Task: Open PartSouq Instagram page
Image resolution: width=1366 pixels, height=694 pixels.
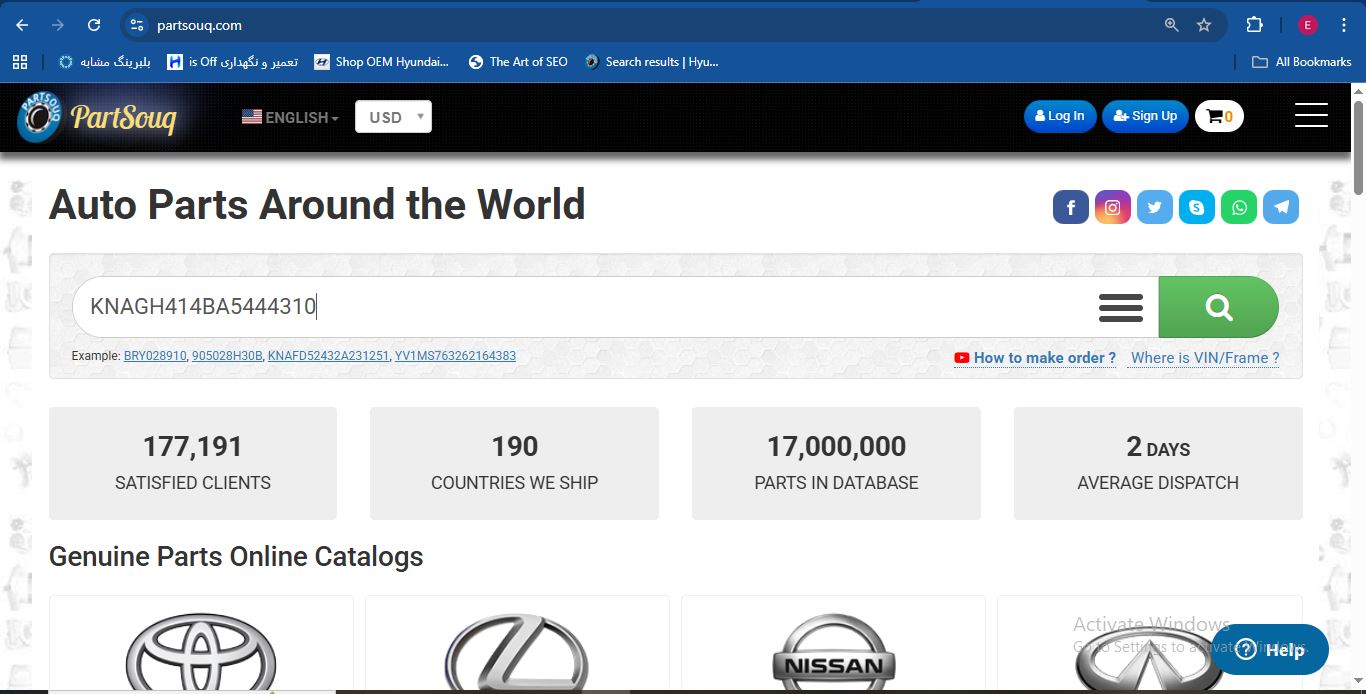Action: pyautogui.click(x=1112, y=207)
